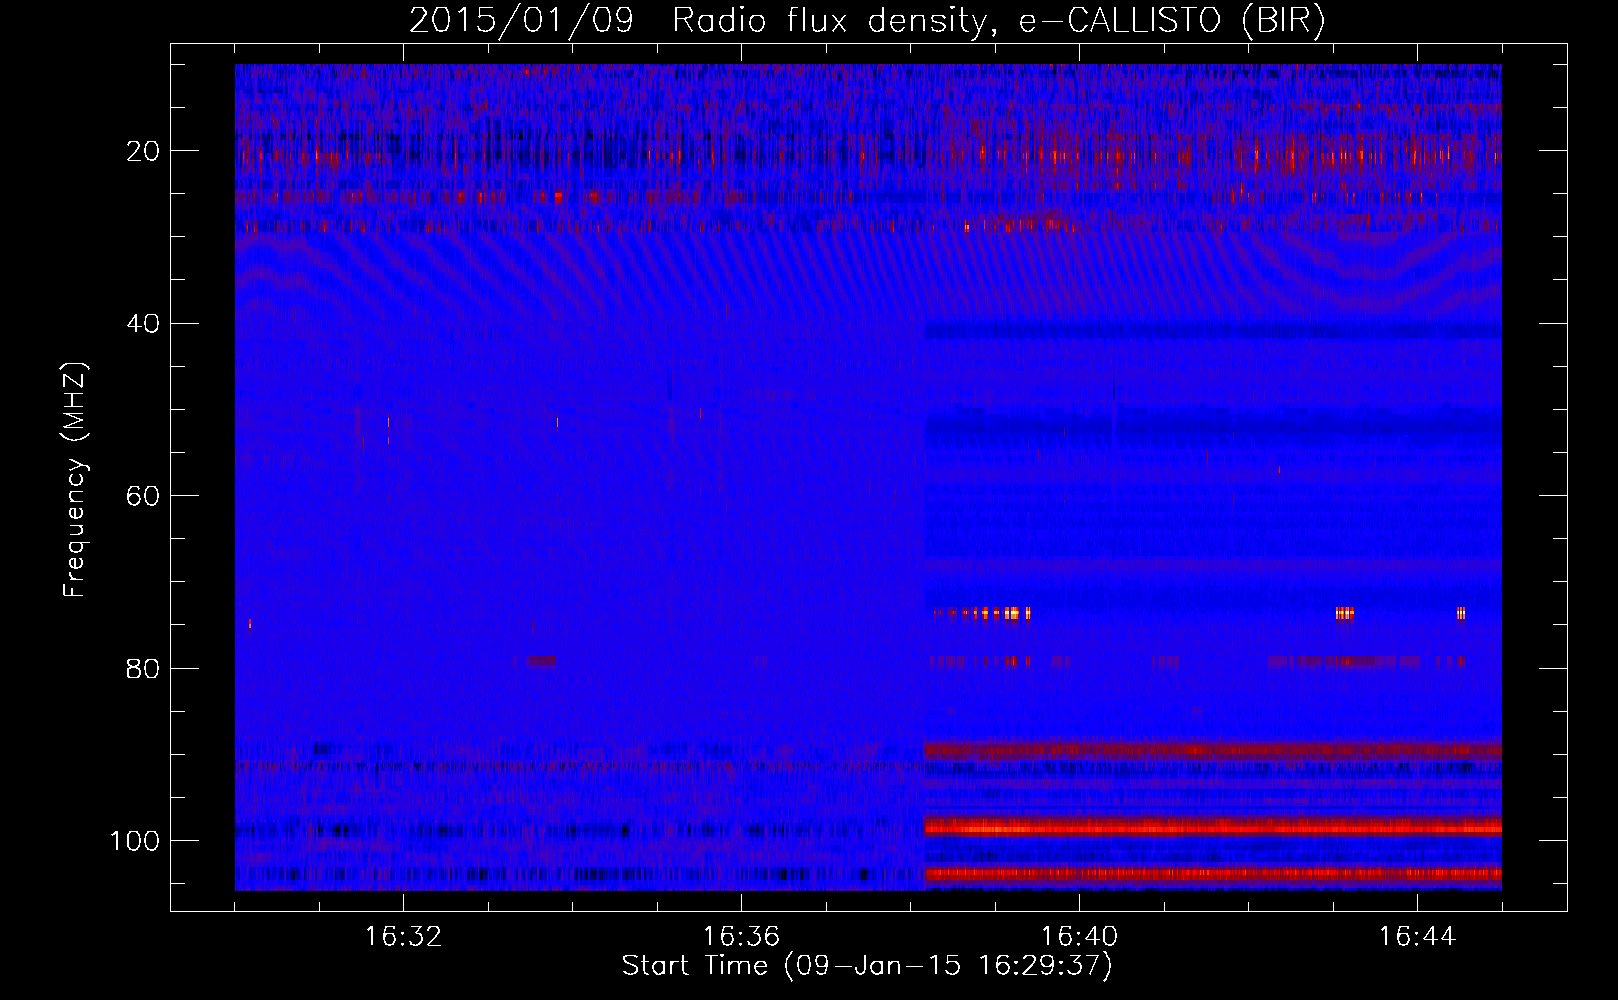This screenshot has width=1618, height=1000.
Task: Click the date "2015/01/09" in the title
Action: [521, 21]
